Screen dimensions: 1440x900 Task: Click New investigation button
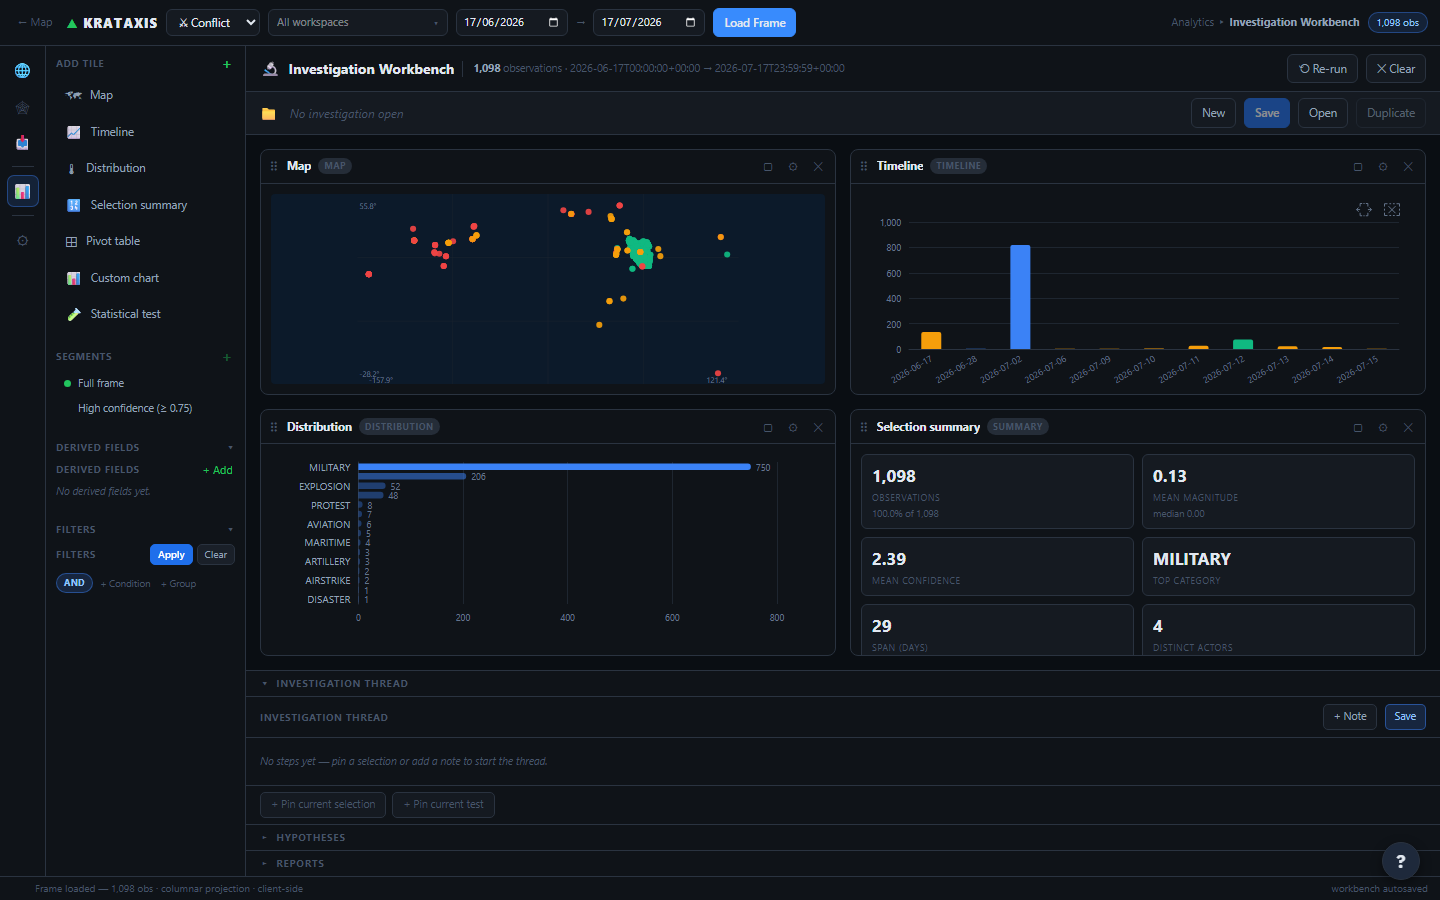point(1213,113)
